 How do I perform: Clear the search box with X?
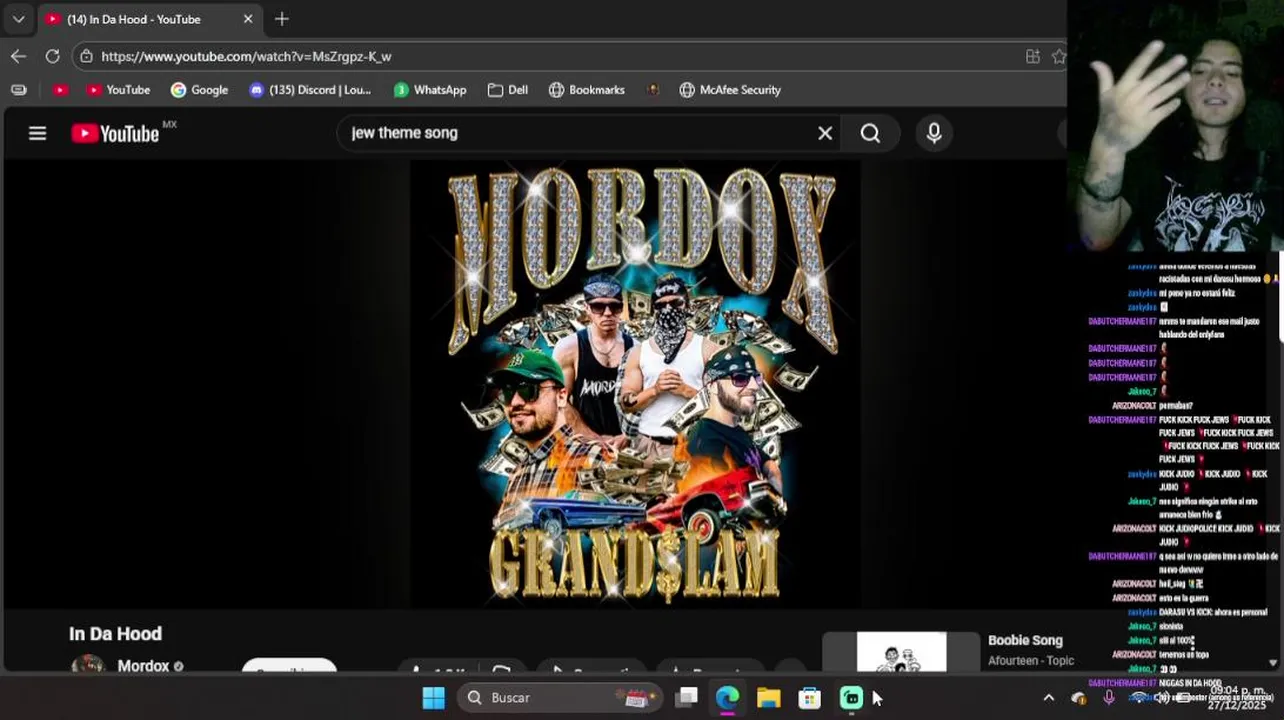pos(825,133)
